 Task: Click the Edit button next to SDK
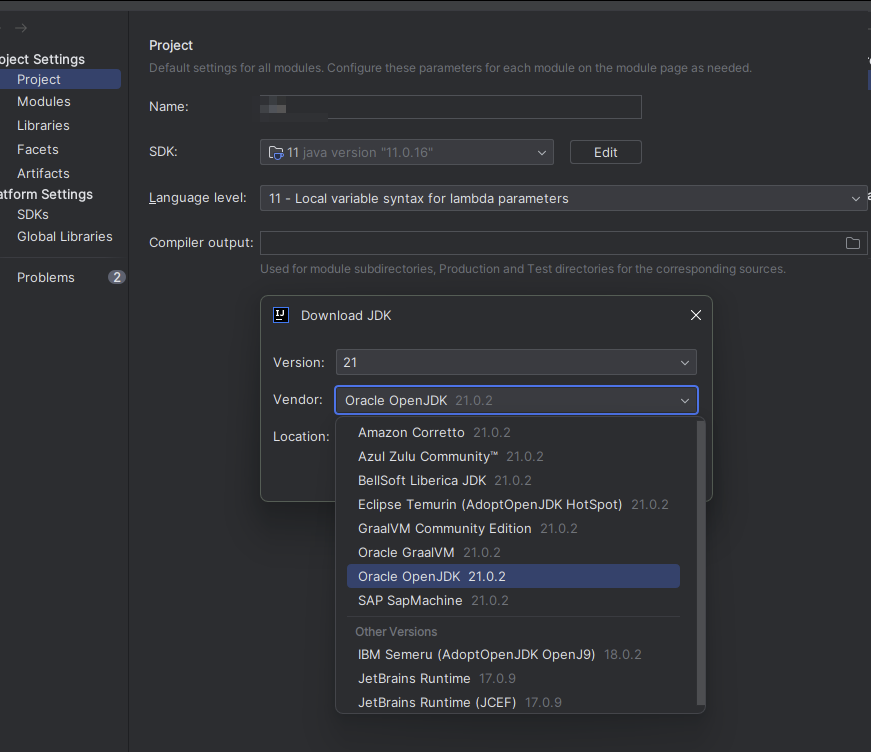coord(605,152)
